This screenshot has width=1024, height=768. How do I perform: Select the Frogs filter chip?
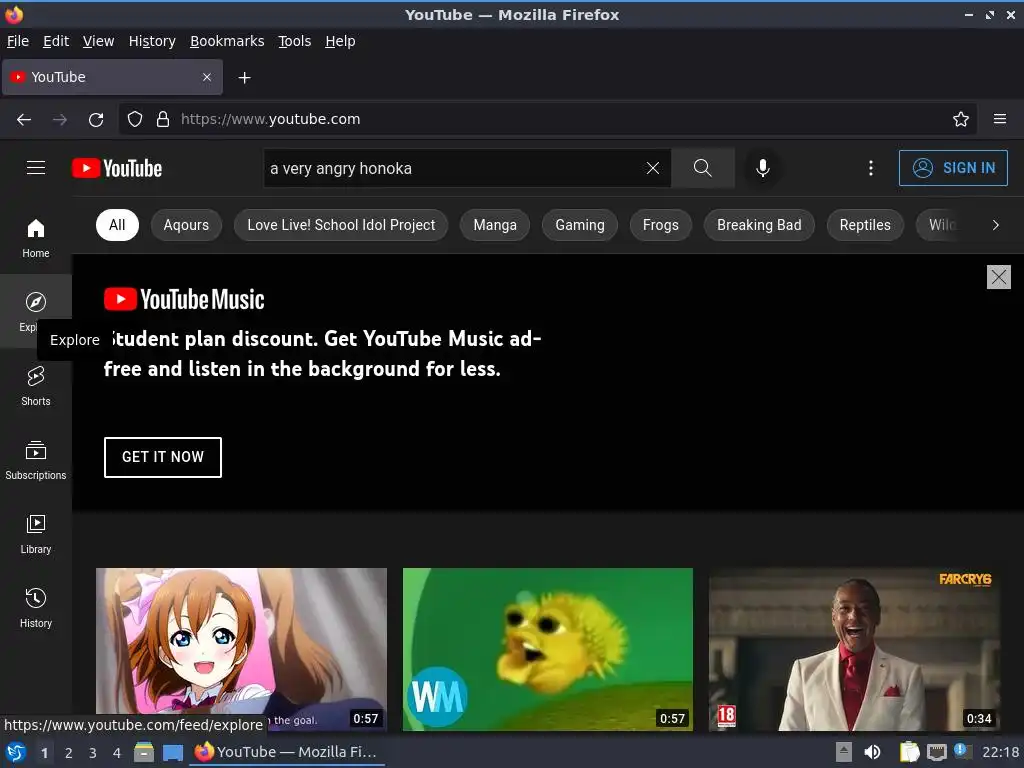tap(660, 225)
